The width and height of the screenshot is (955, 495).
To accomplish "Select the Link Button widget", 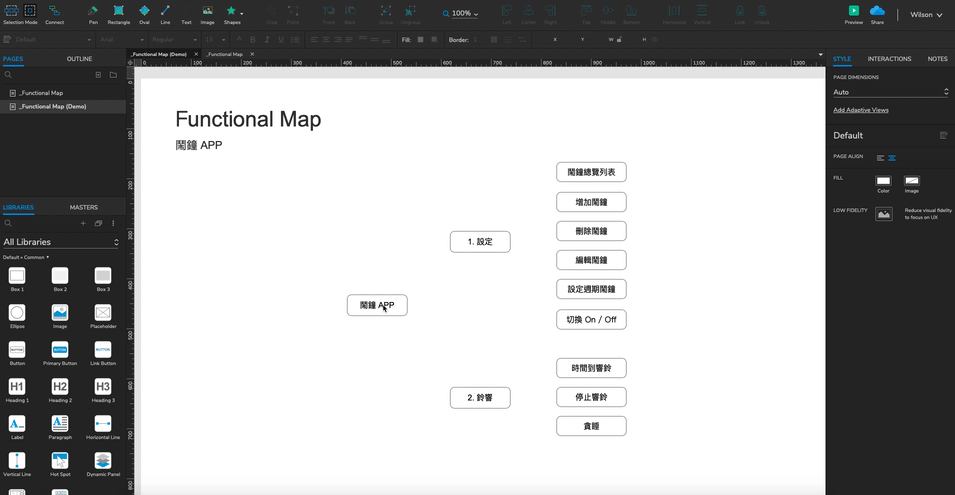I will coord(103,353).
